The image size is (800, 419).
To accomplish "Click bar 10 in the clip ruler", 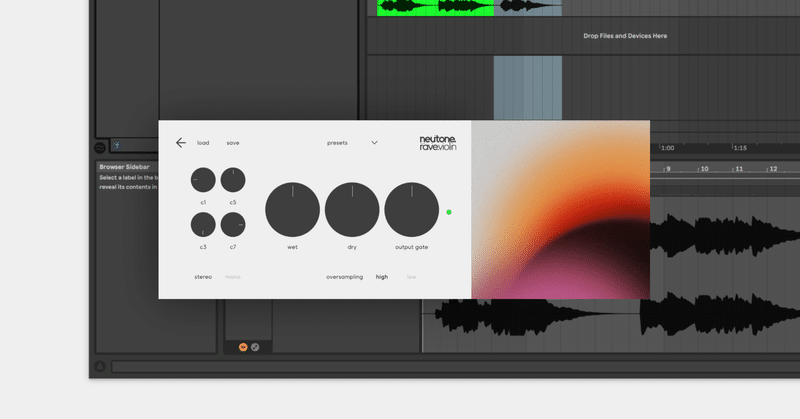I will click(704, 168).
